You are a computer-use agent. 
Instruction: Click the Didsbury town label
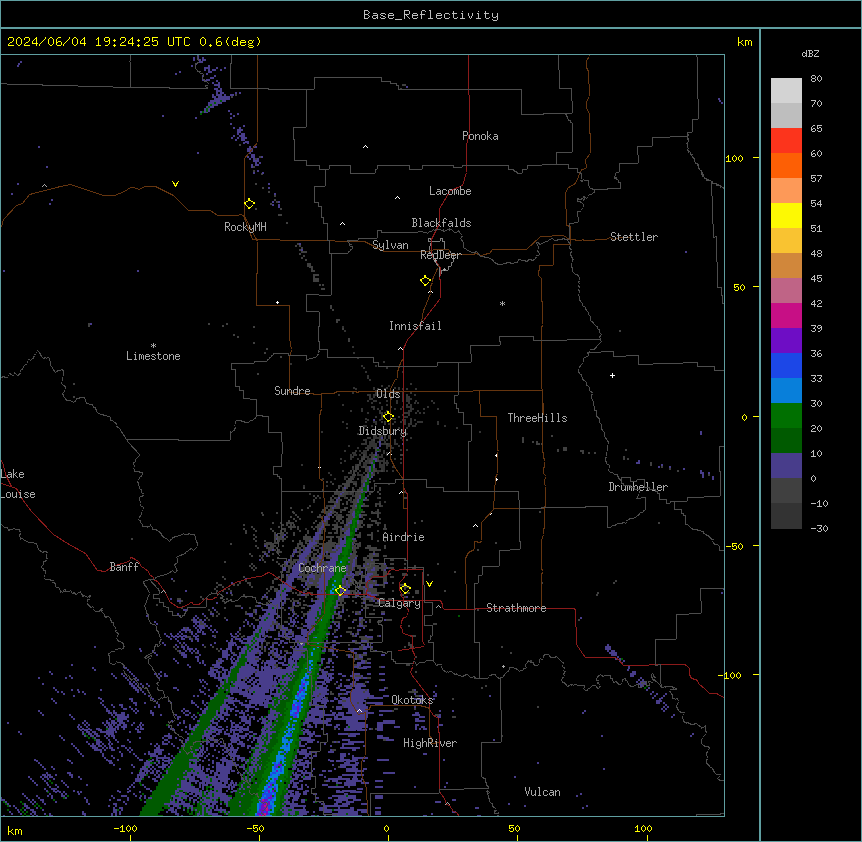click(x=383, y=431)
